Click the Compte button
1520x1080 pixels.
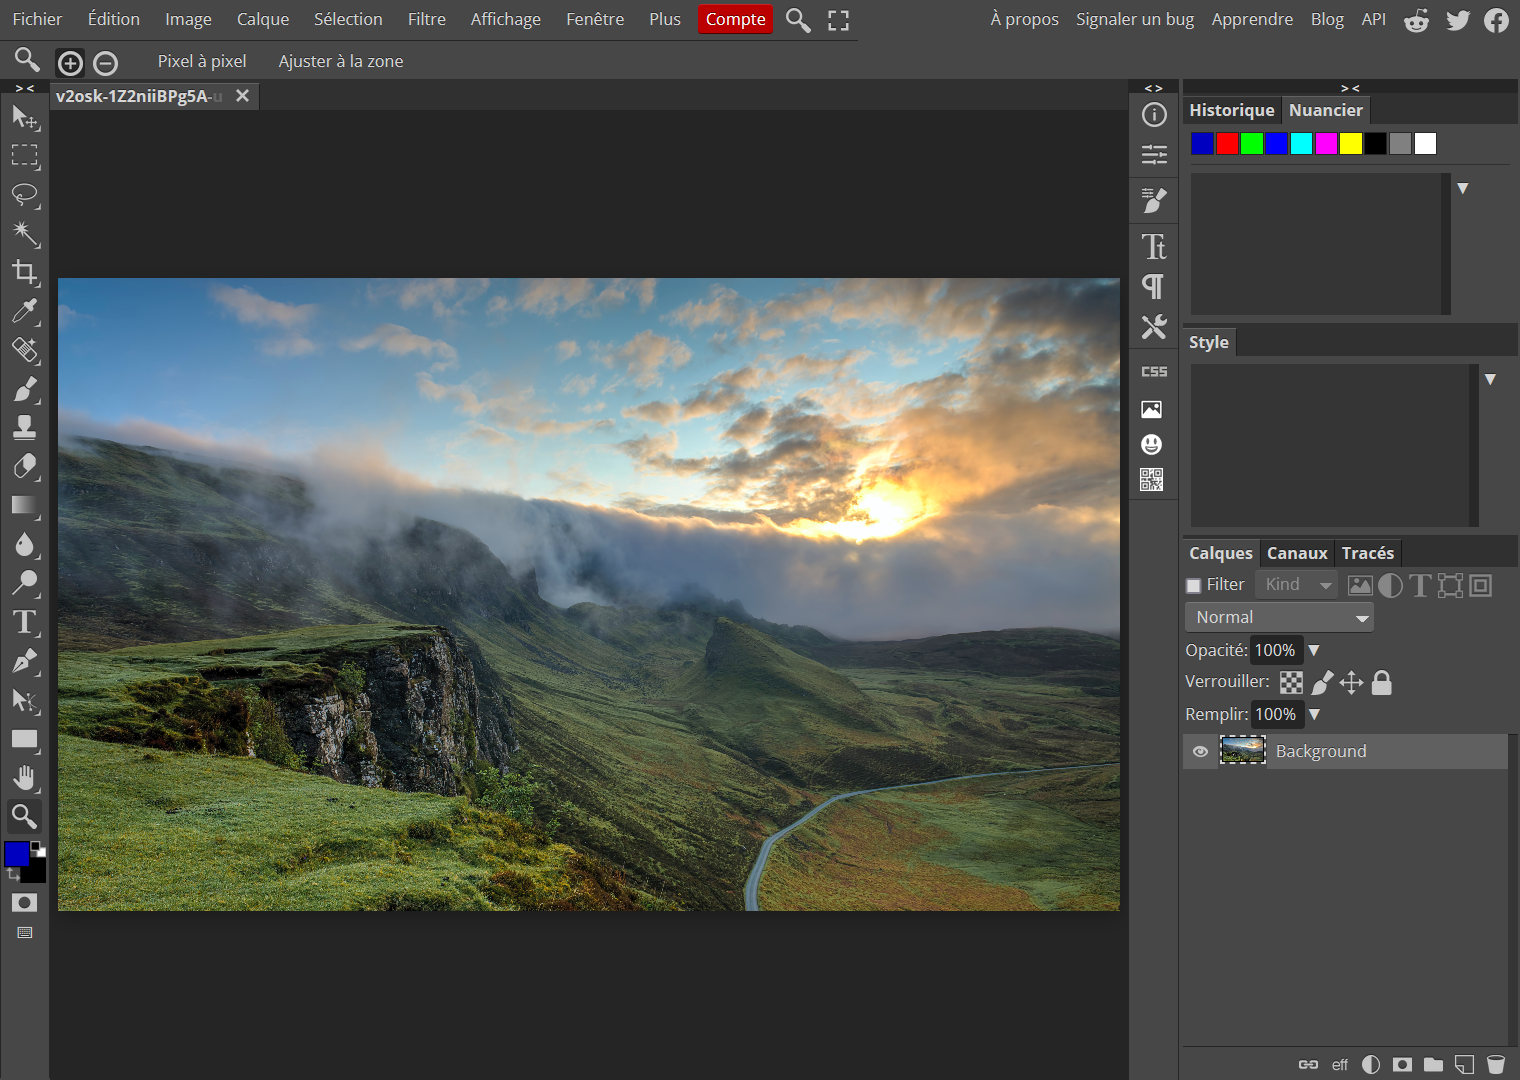735,19
